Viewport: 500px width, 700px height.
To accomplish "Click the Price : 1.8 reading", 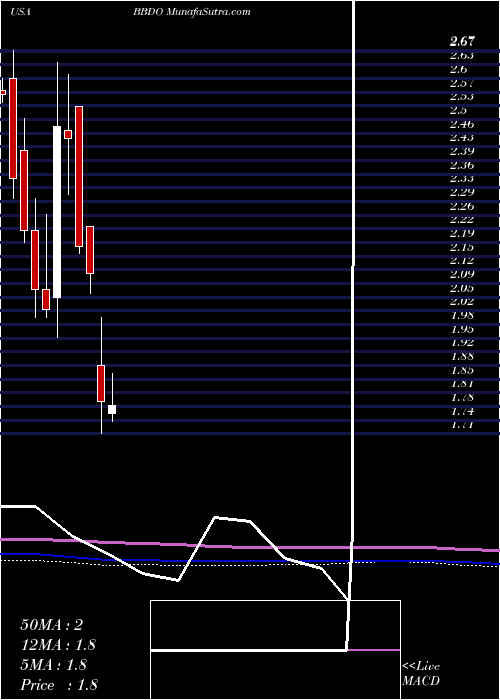I will 59,685.
